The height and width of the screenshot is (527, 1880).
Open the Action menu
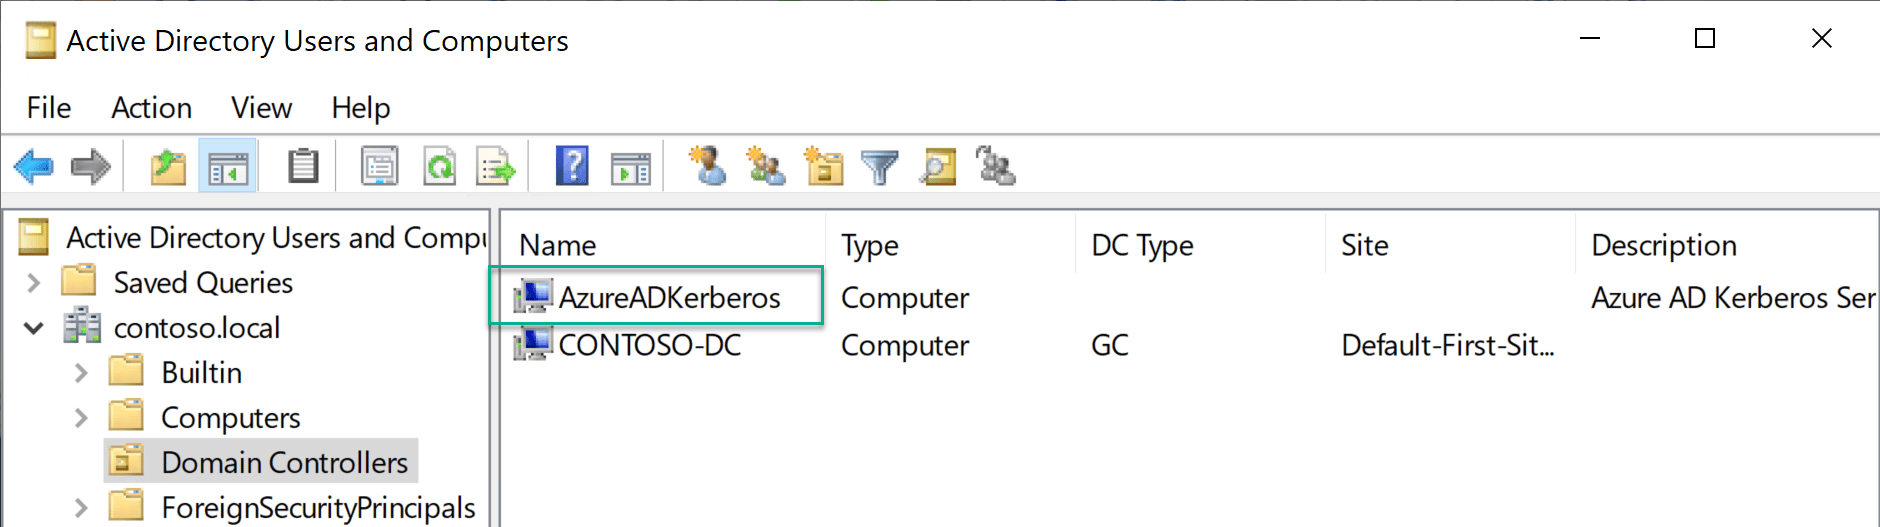[151, 107]
